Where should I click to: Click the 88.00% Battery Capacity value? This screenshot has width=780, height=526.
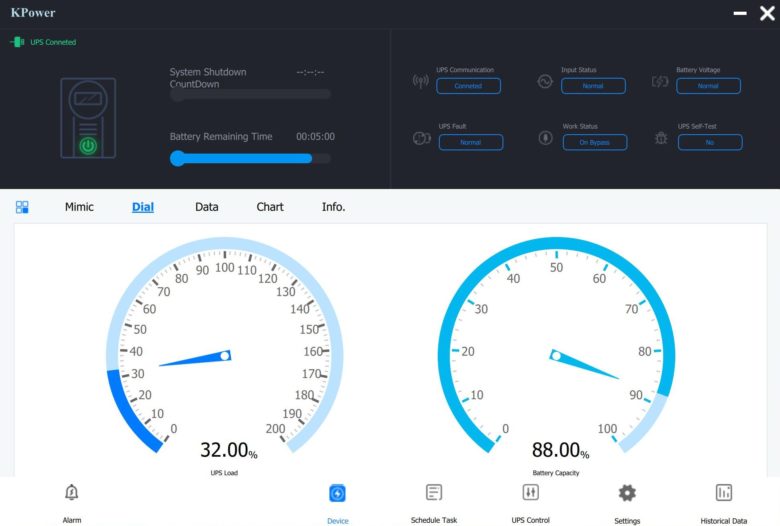click(x=560, y=450)
